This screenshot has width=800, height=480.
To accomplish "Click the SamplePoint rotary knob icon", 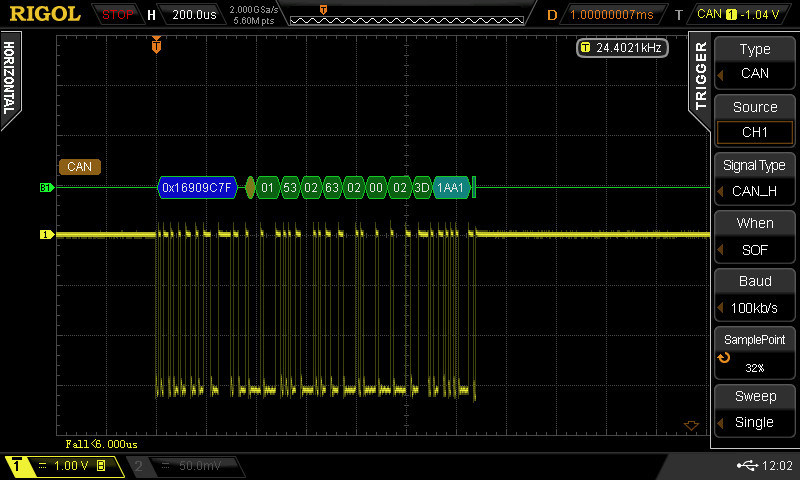I will (724, 357).
